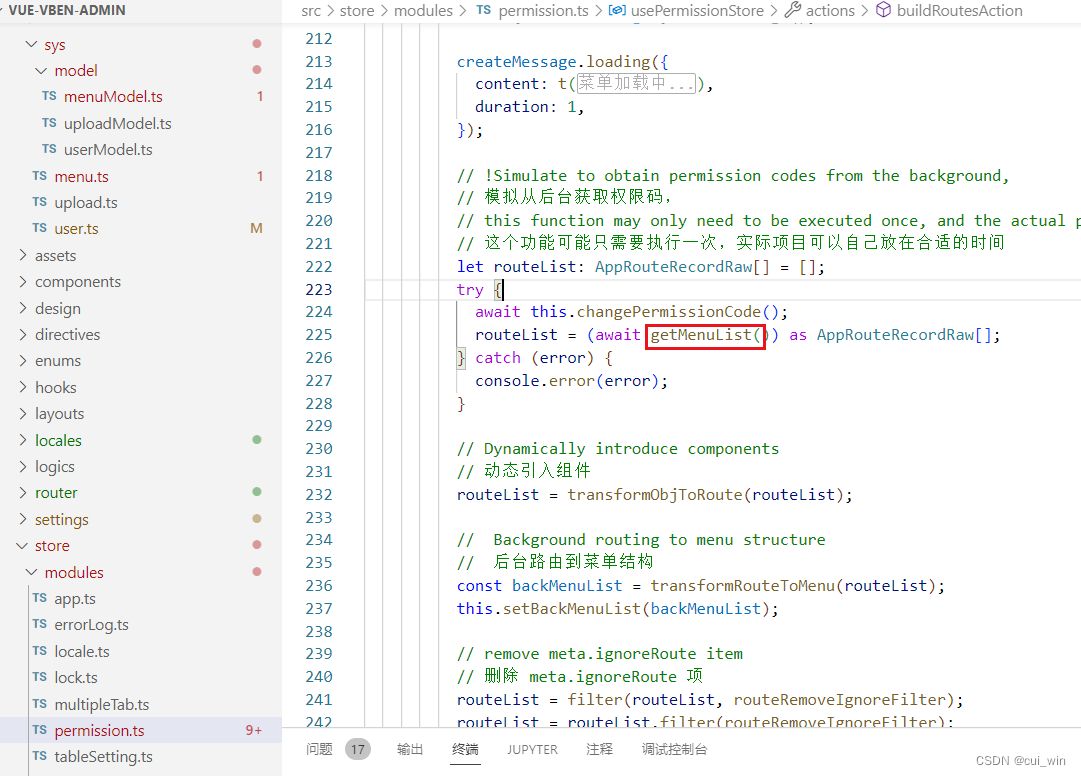Expand the locales folder

23,440
